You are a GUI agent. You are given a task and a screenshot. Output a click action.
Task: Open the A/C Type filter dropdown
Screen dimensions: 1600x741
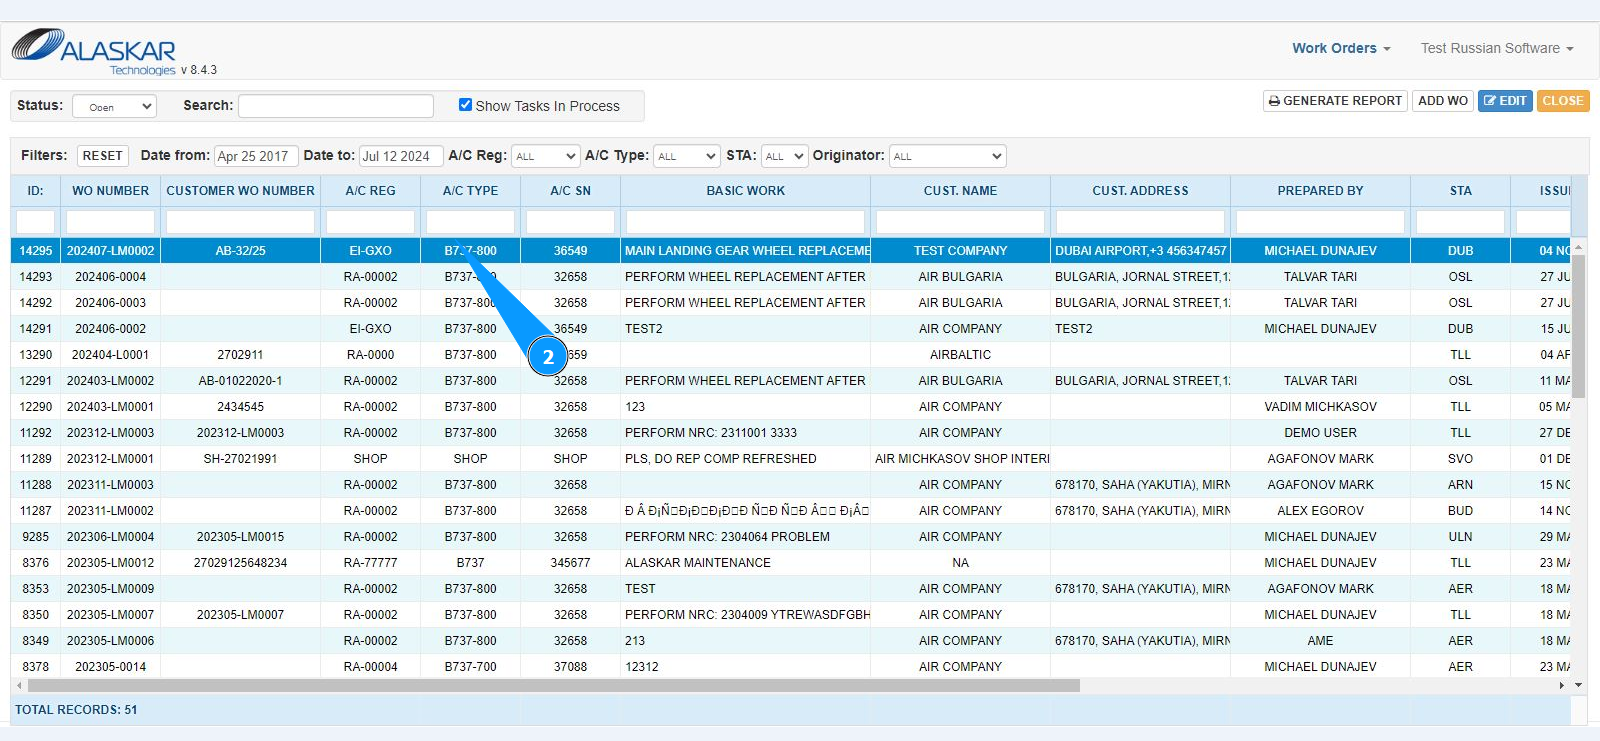[x=686, y=156]
